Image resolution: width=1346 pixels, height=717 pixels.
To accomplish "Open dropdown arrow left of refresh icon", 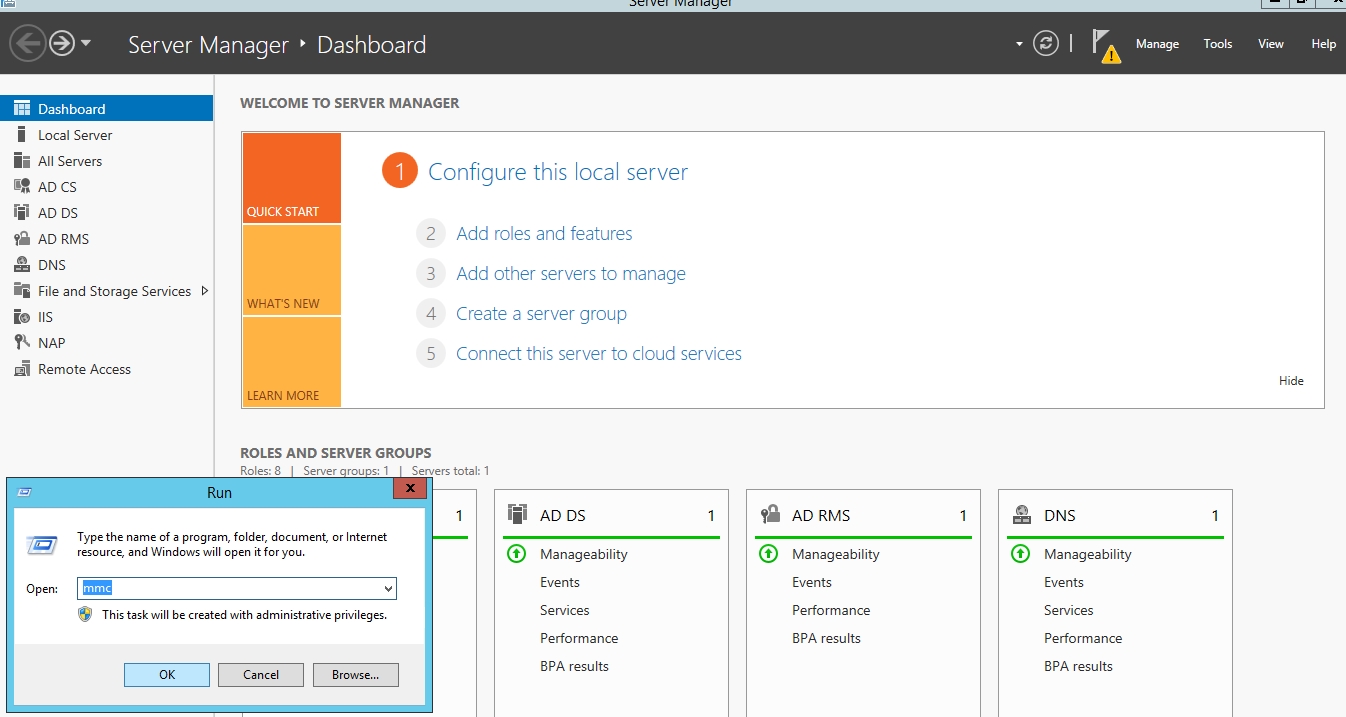I will tap(1019, 44).
